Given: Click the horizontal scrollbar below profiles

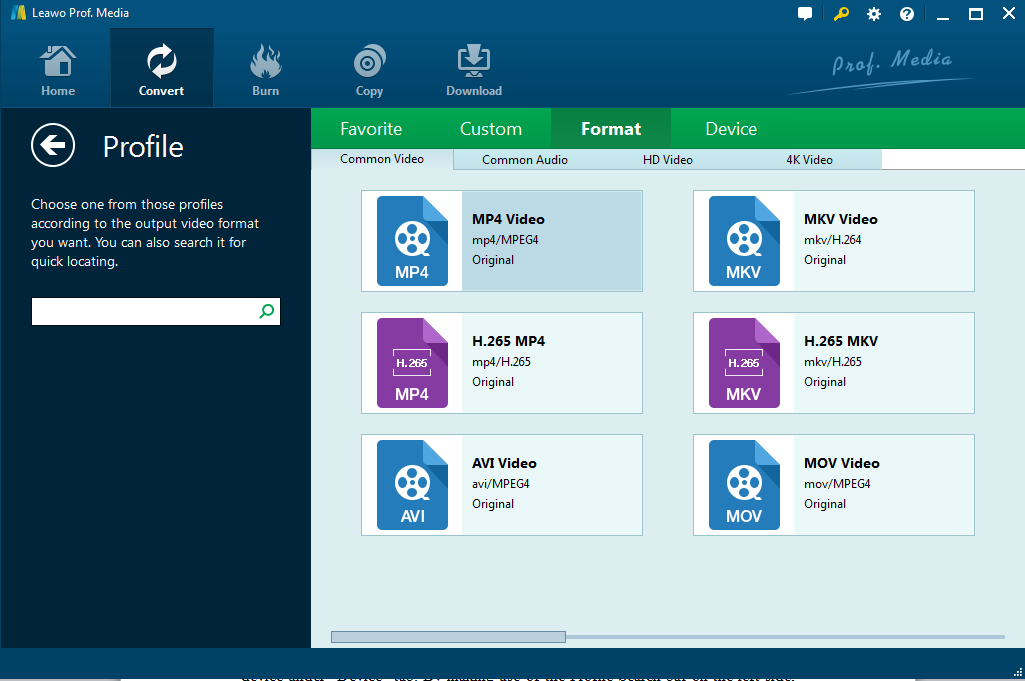Looking at the screenshot, I should [448, 637].
